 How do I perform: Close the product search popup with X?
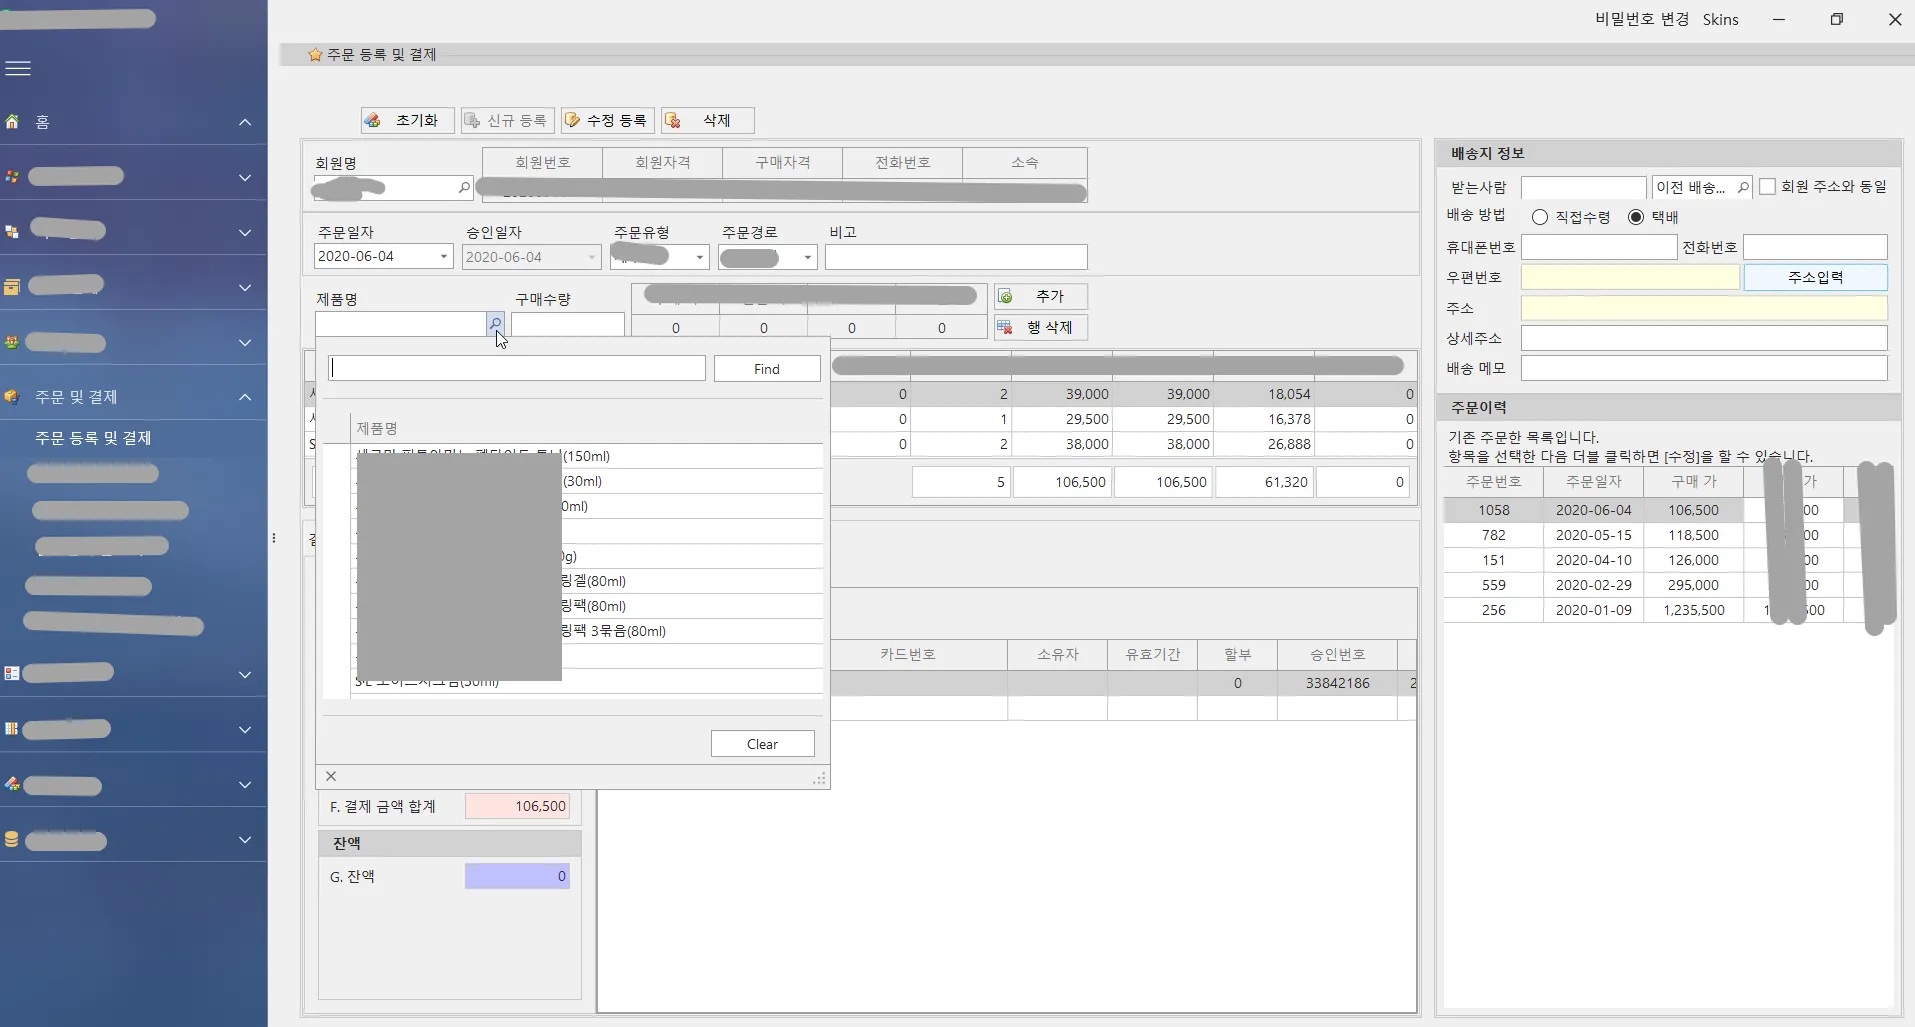coord(331,776)
